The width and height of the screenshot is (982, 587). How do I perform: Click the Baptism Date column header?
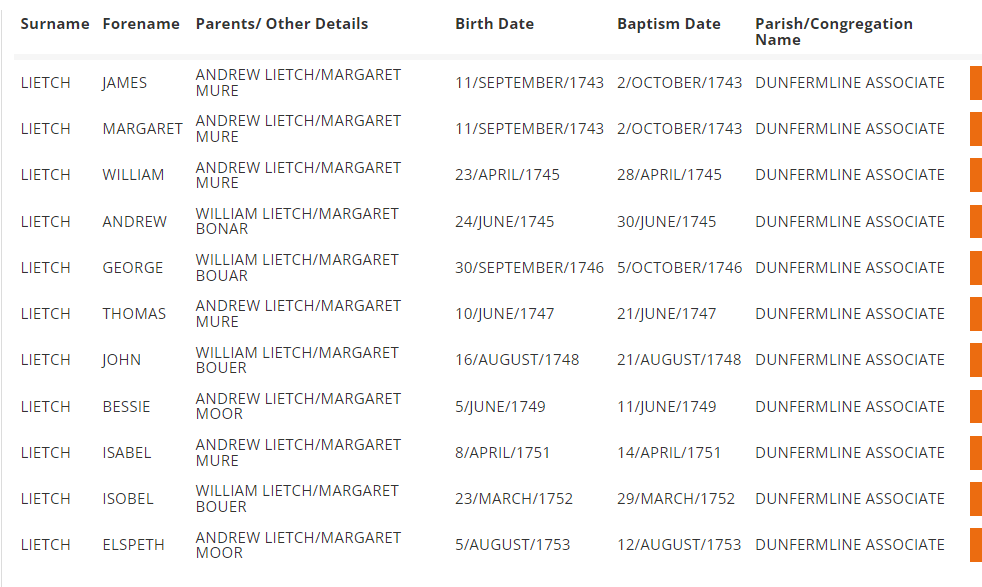pyautogui.click(x=668, y=24)
